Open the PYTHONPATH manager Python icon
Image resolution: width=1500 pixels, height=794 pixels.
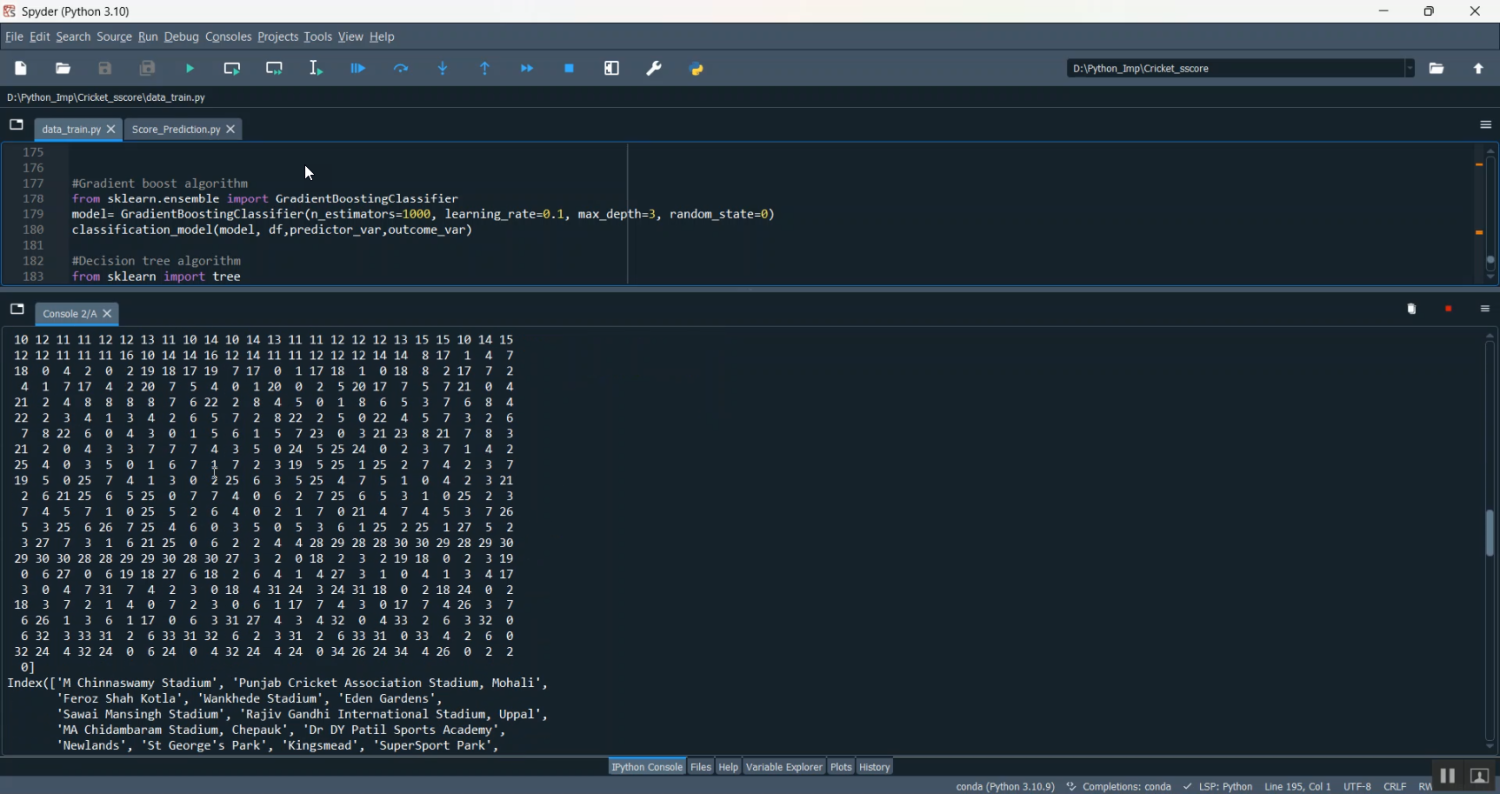697,69
